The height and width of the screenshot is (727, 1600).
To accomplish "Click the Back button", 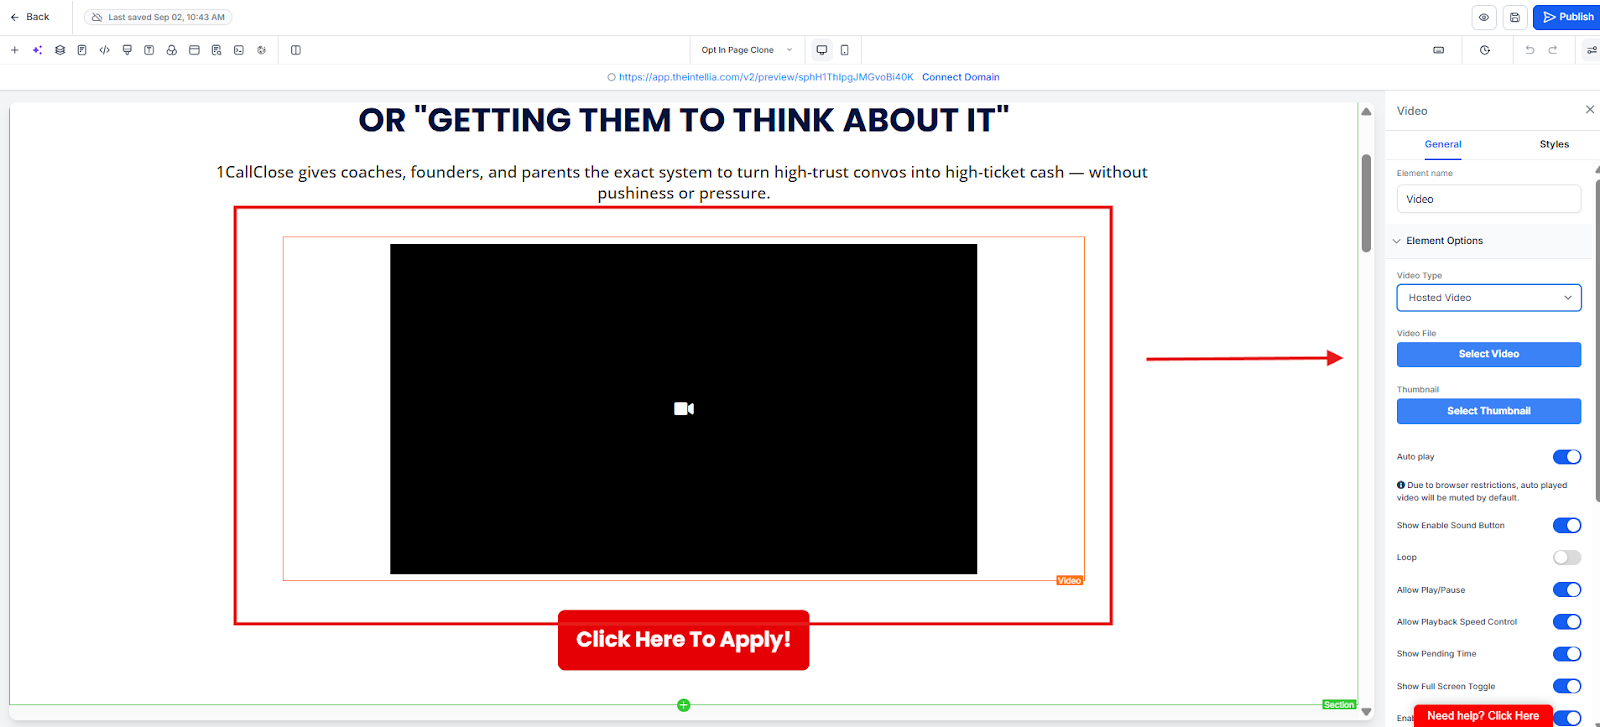I will click(x=30, y=17).
